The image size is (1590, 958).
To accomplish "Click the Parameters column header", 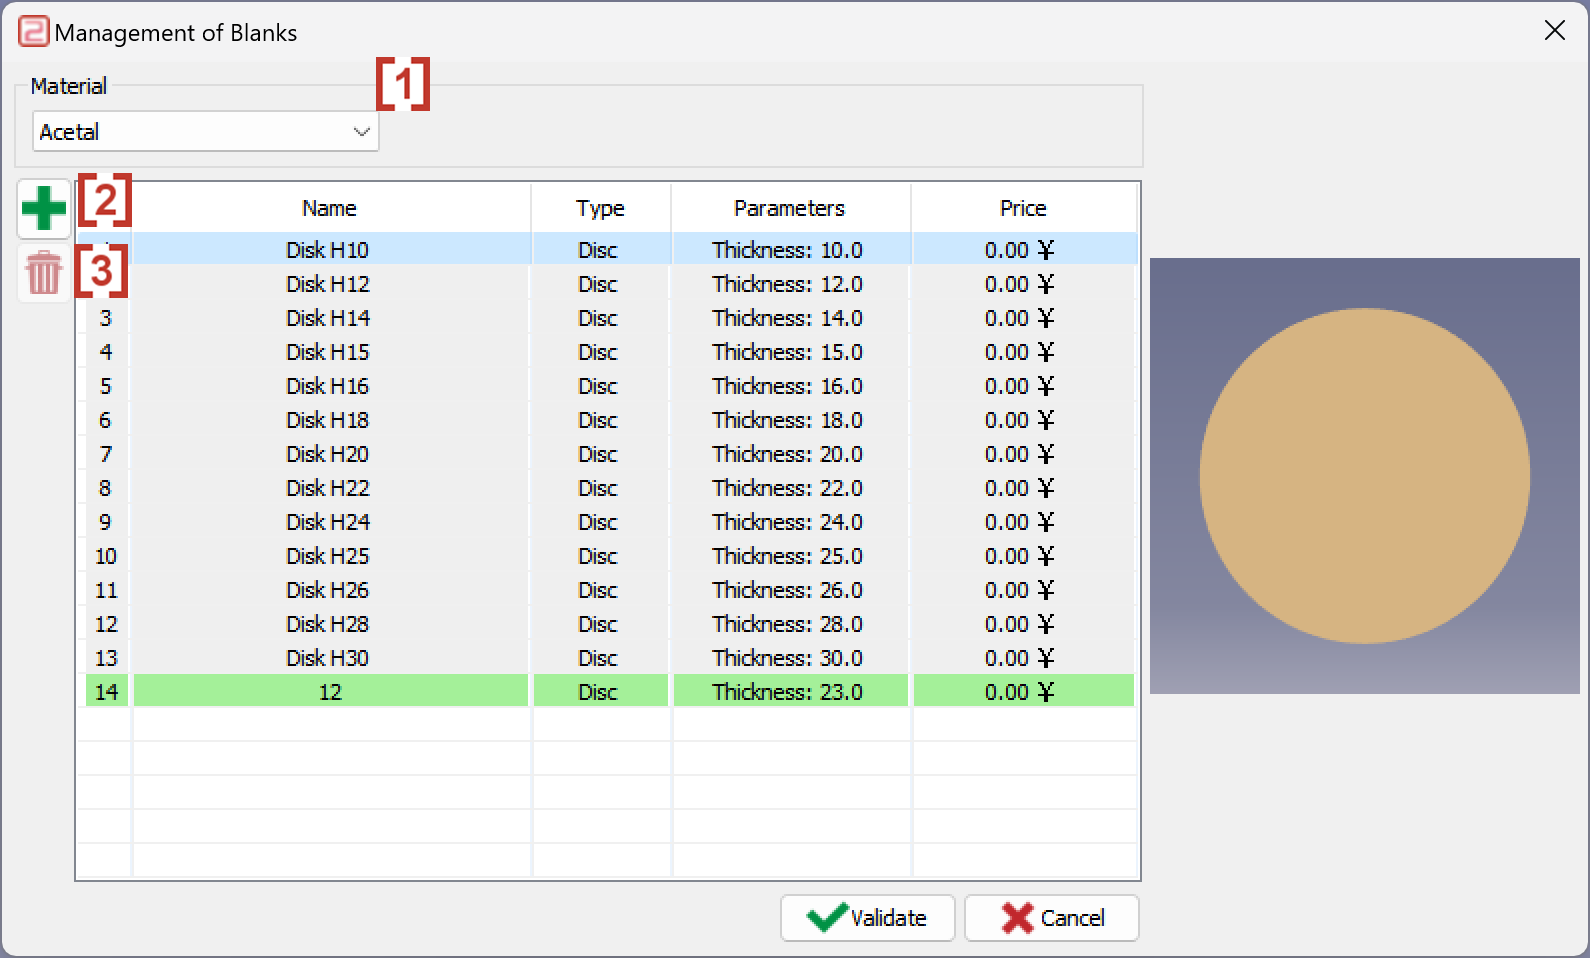I will click(790, 208).
